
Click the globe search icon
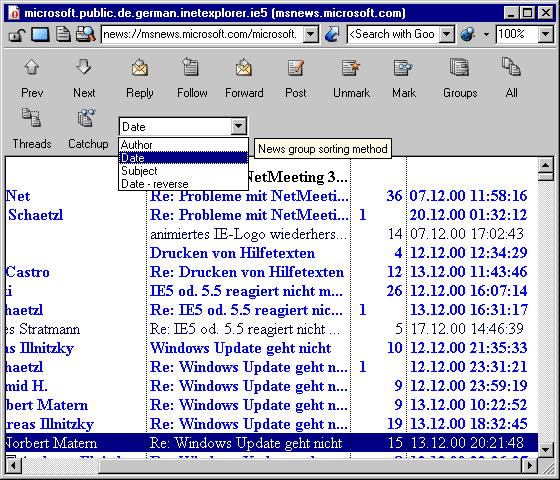tap(468, 35)
